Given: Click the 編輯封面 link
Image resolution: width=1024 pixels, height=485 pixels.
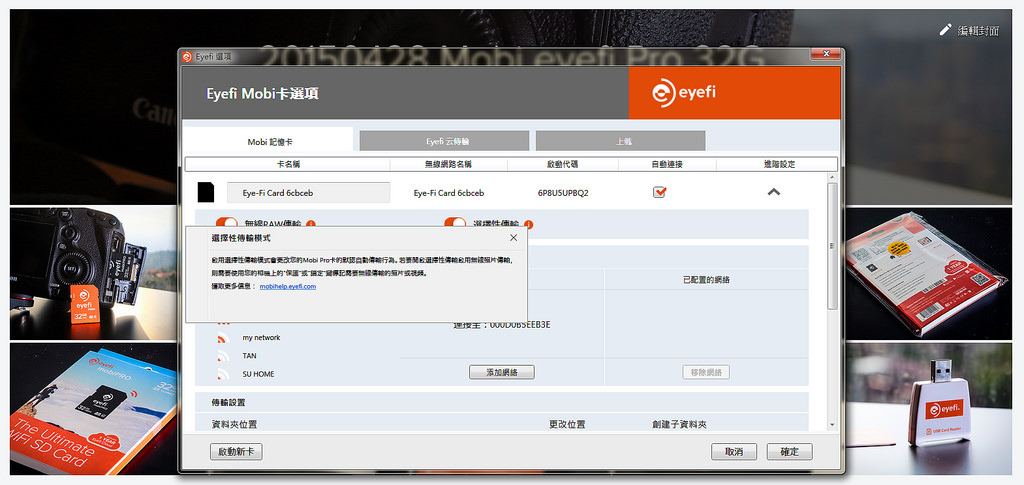Looking at the screenshot, I should point(978,31).
